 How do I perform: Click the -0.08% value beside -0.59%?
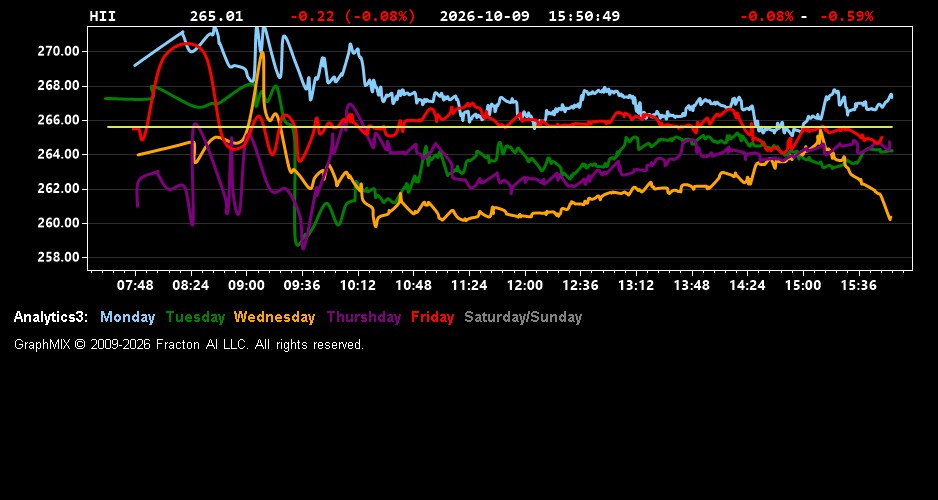[x=767, y=16]
